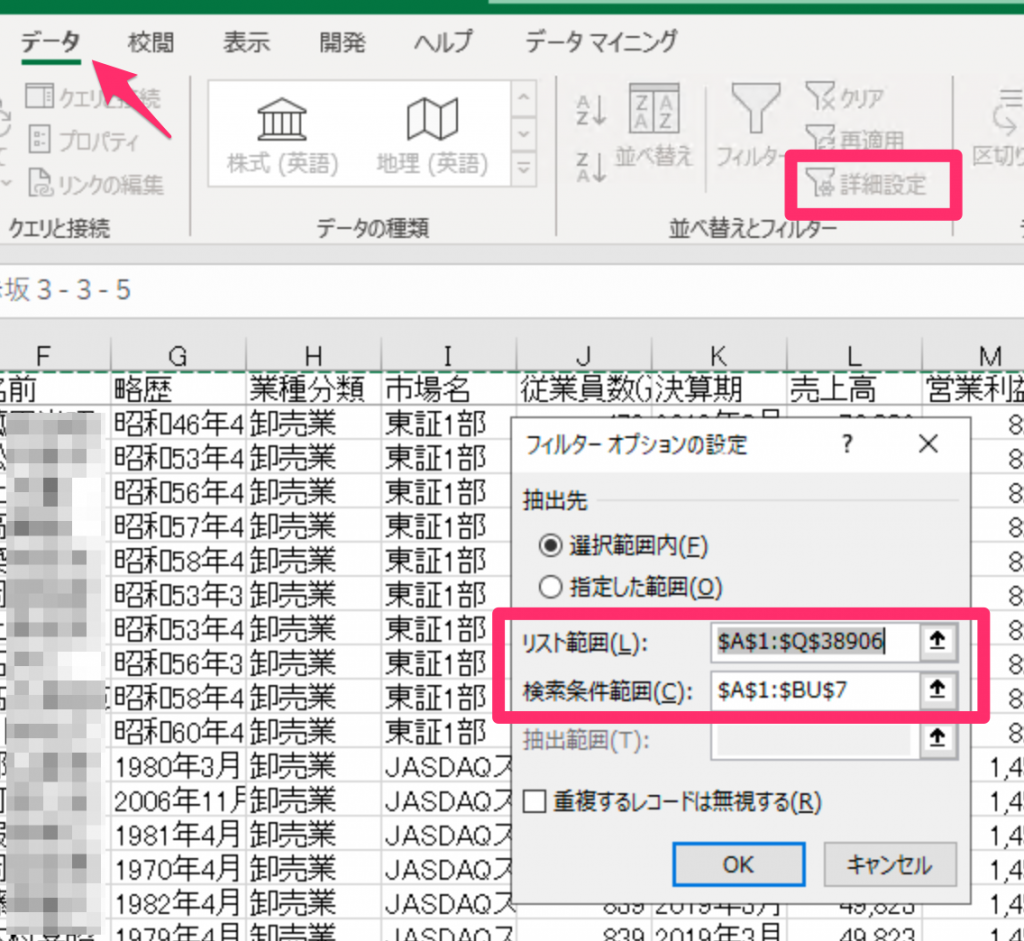Select the 地理 (英語) data type

(432, 136)
